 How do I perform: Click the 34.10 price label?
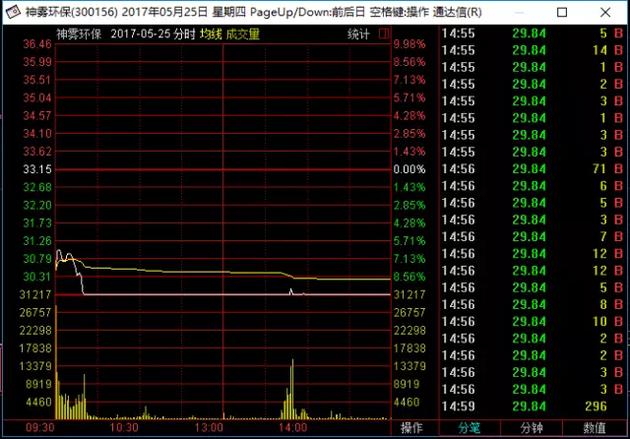pyautogui.click(x=37, y=133)
